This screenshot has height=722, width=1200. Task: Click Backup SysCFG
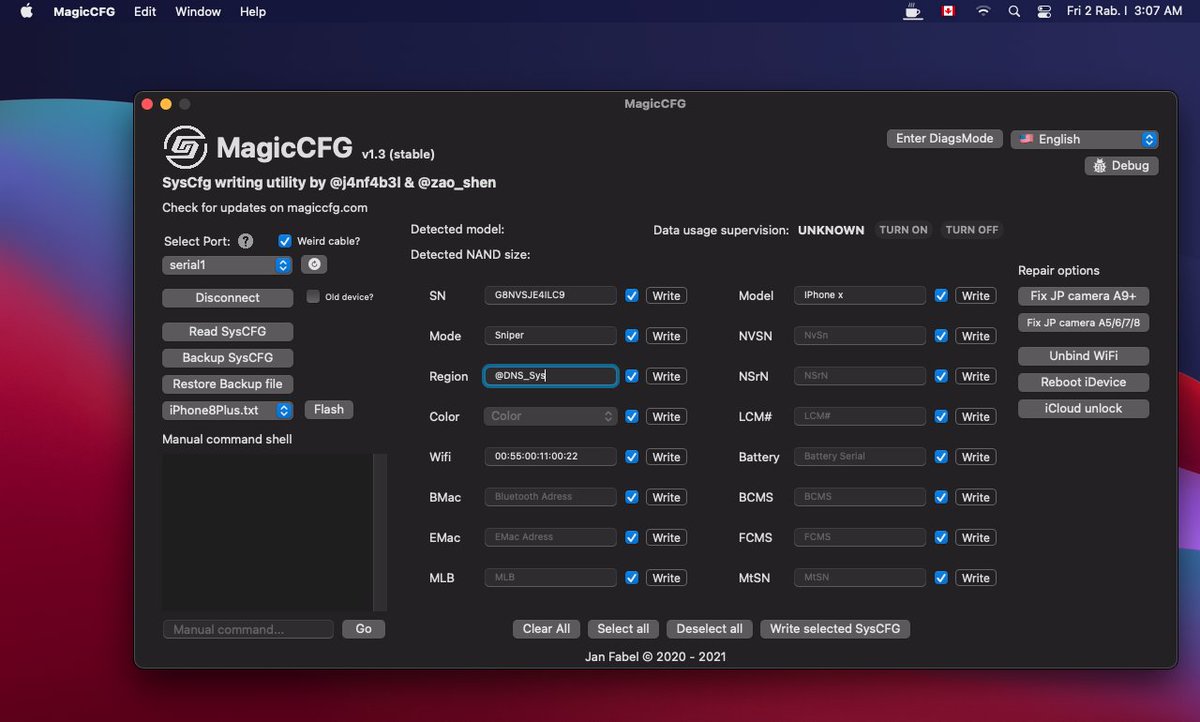(228, 357)
